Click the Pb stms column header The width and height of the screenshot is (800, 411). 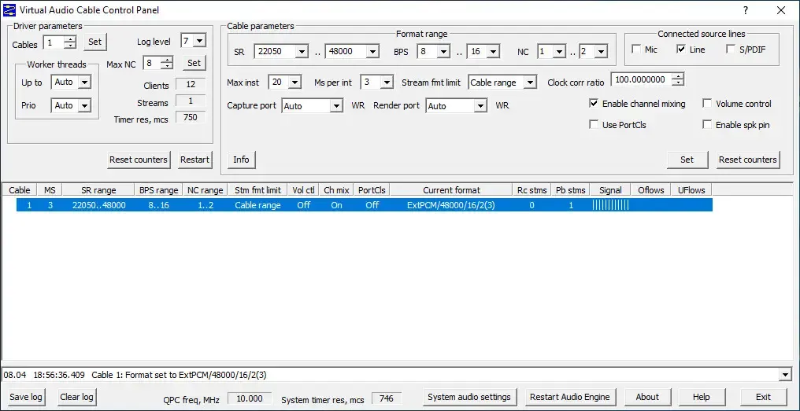pos(570,190)
